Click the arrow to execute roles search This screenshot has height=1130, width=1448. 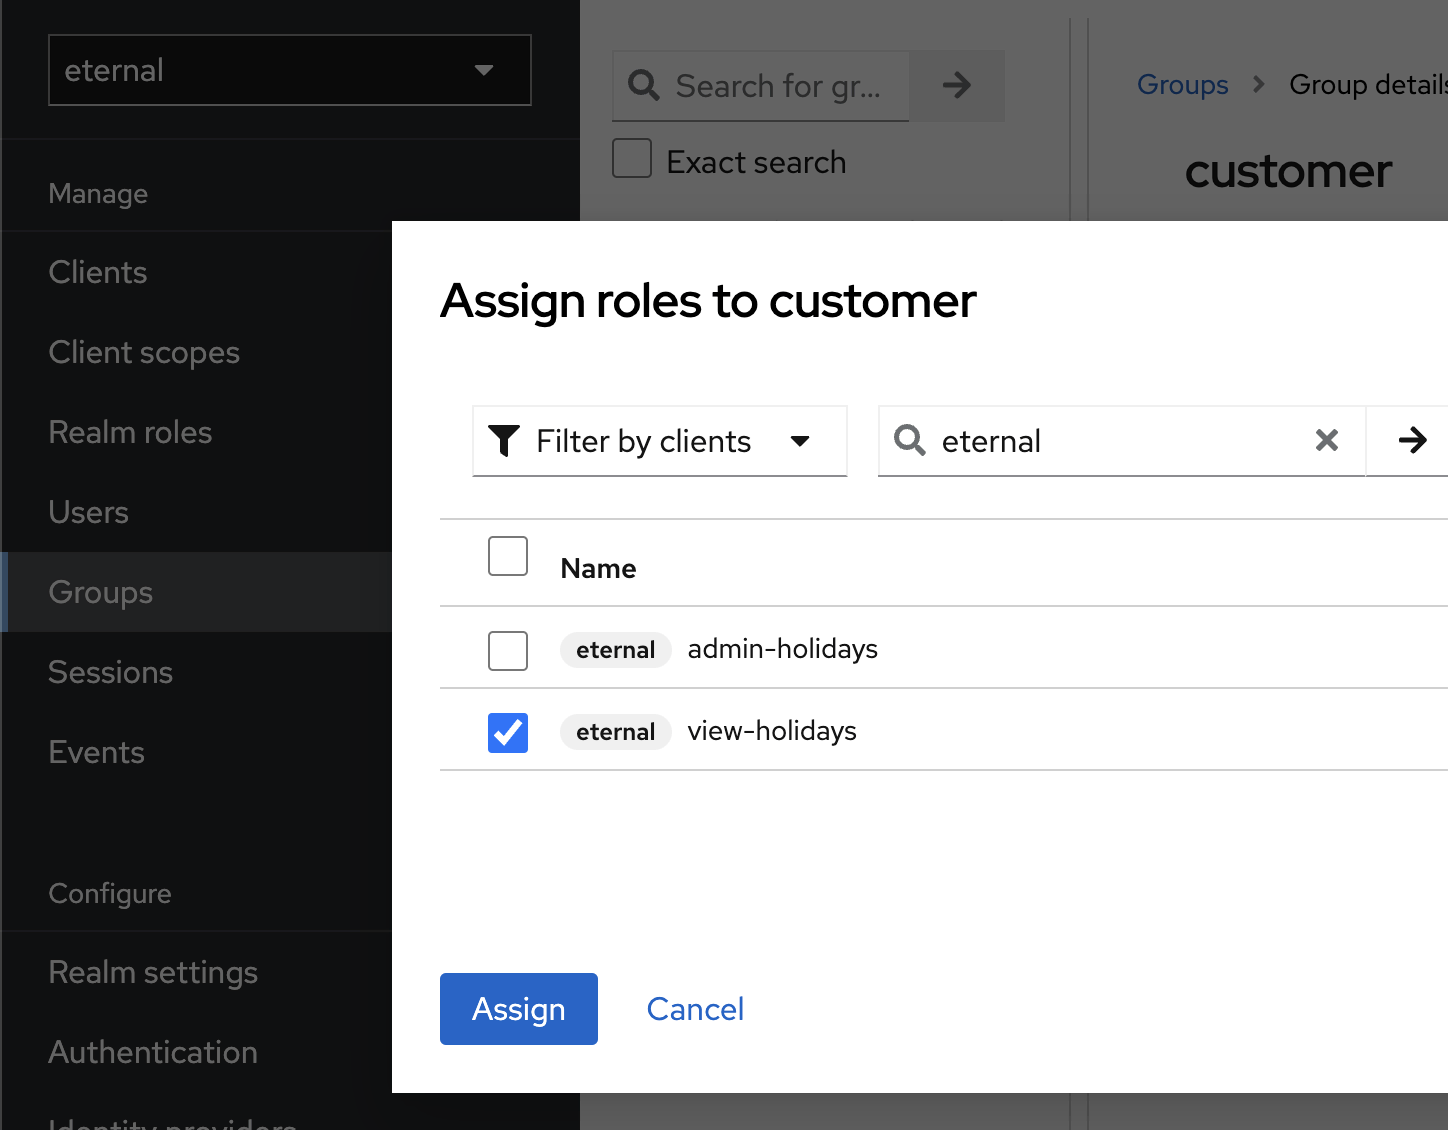(1413, 440)
